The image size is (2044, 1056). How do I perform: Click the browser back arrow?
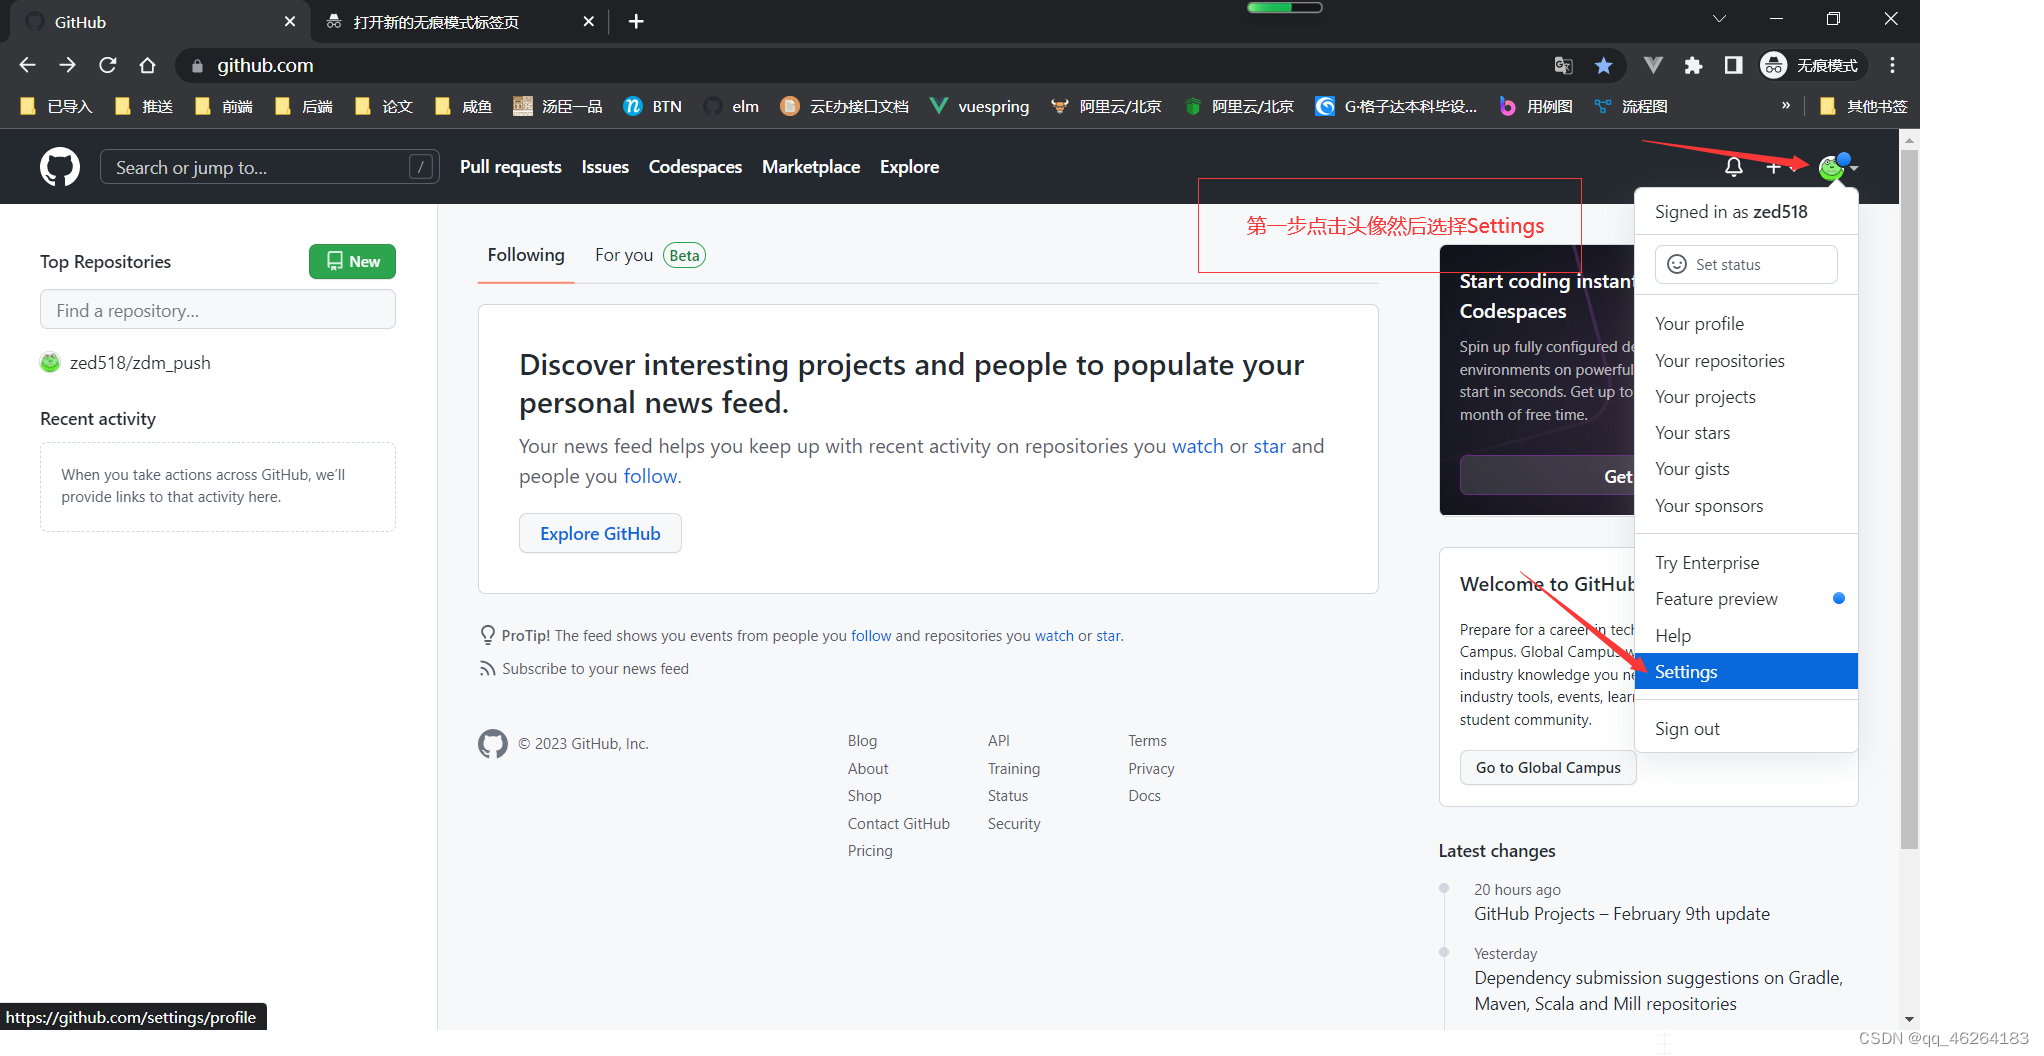tap(27, 65)
